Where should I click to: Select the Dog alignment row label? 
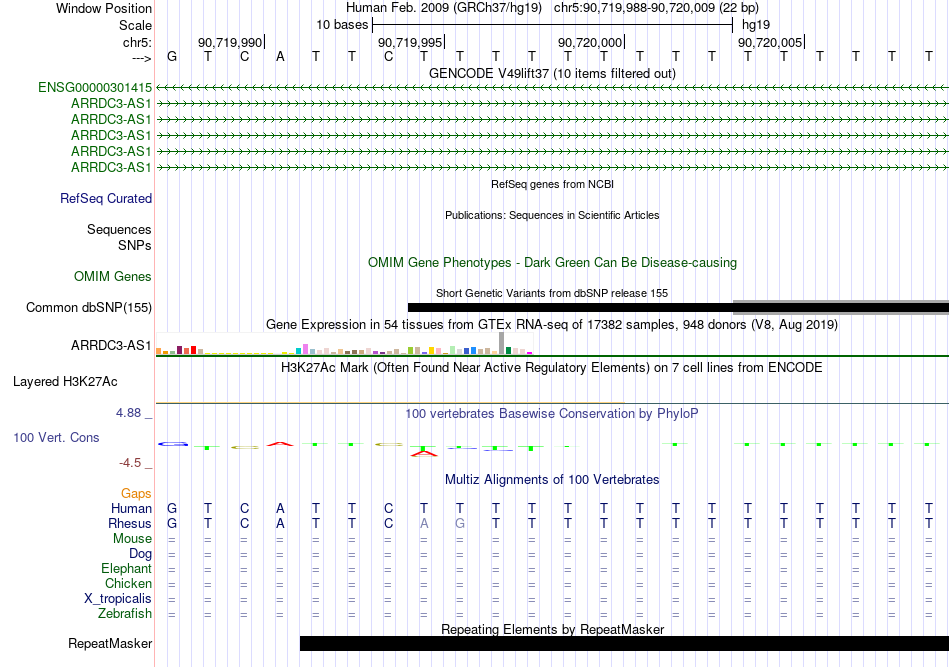pyautogui.click(x=140, y=553)
